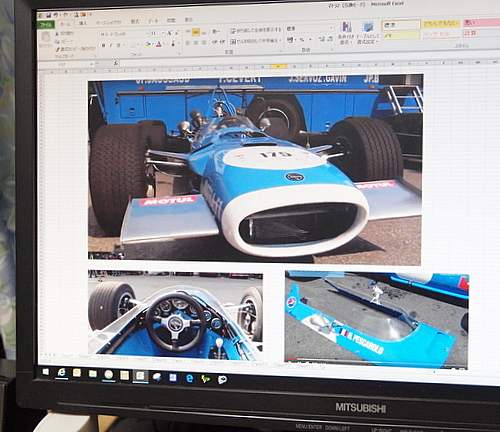Open the font size dropdown showing 11
The height and width of the screenshot is (432, 500).
tap(158, 33)
